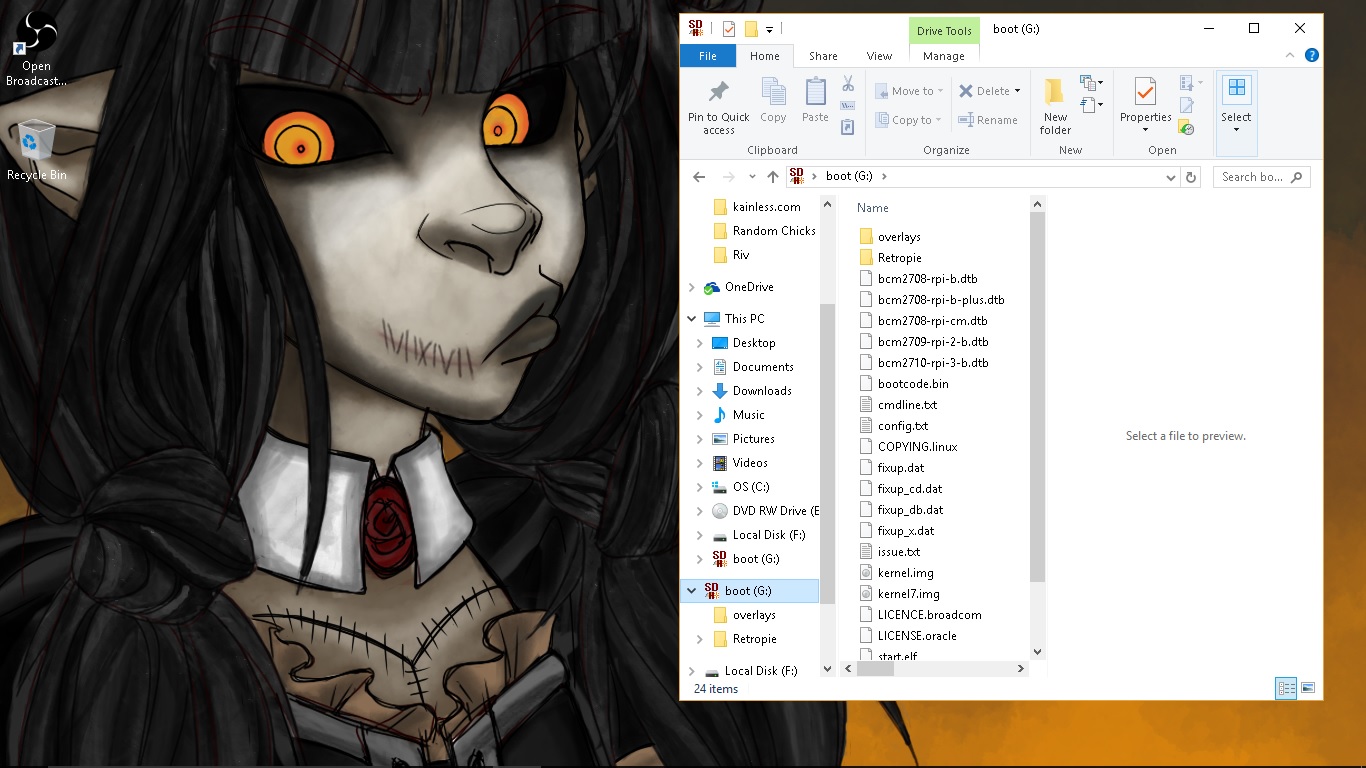This screenshot has height=768, width=1366.
Task: Click the Forward navigation arrow
Action: (729, 177)
